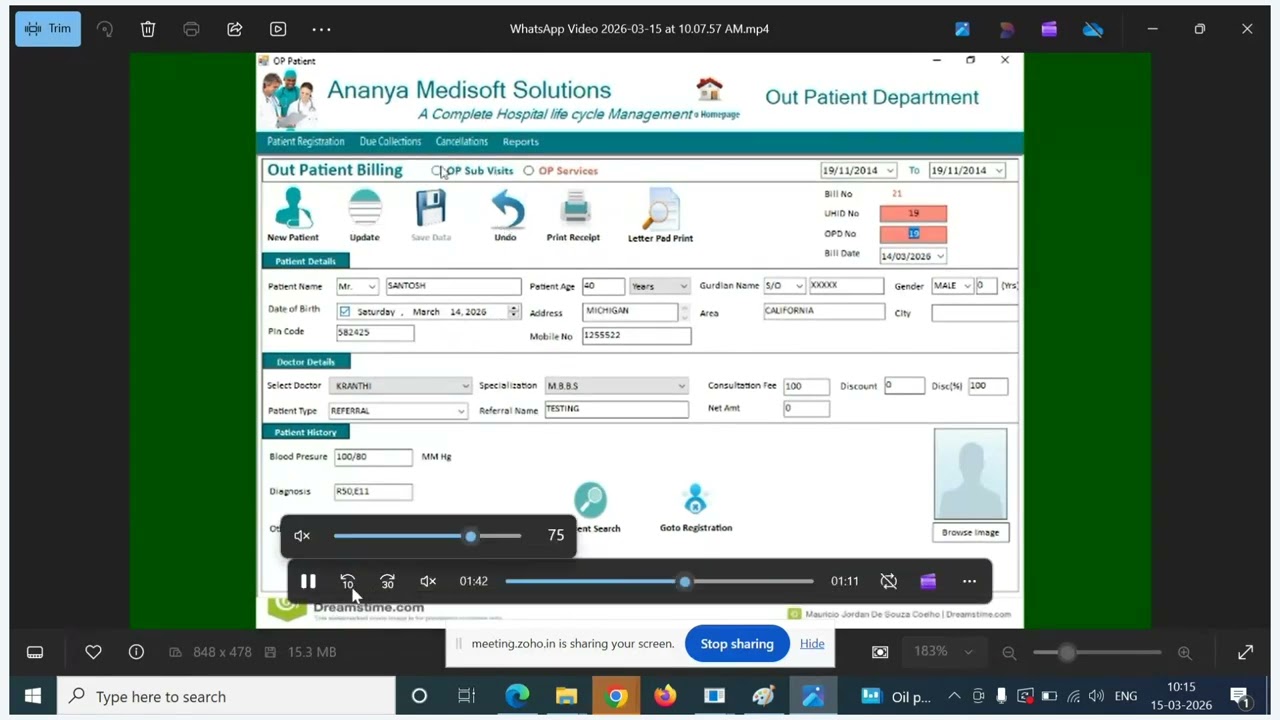The height and width of the screenshot is (720, 1280).
Task: Open the start date 19/11/2014 dropdown
Action: 889,171
